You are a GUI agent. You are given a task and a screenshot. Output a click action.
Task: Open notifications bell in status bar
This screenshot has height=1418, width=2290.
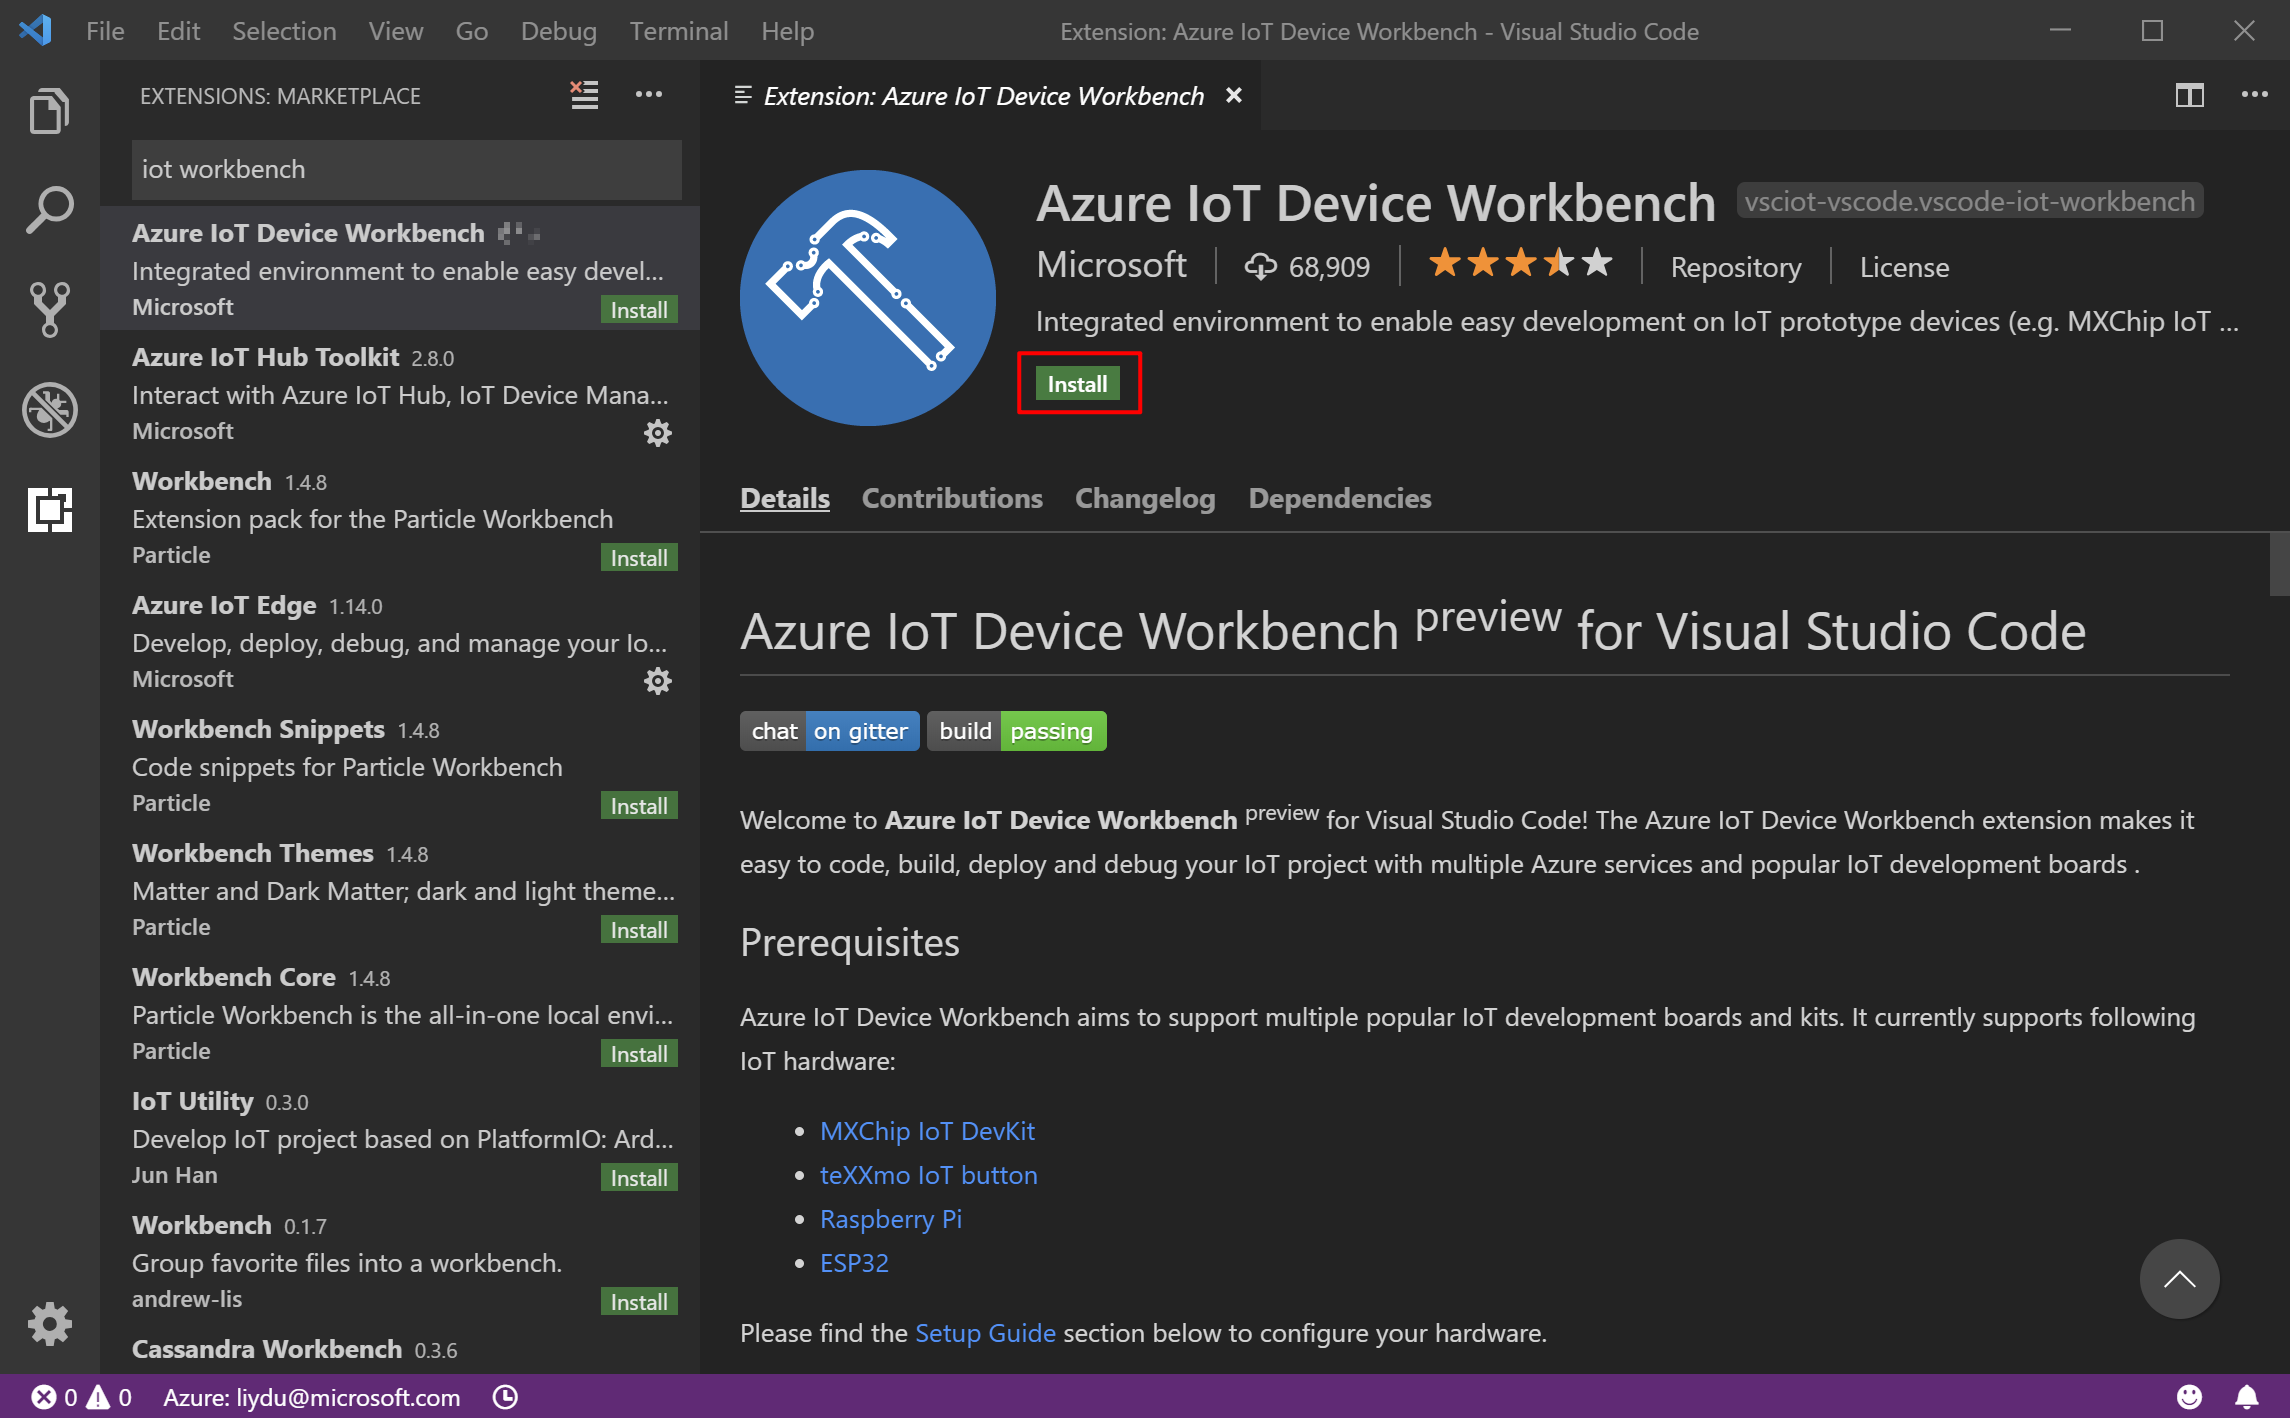2246,1397
